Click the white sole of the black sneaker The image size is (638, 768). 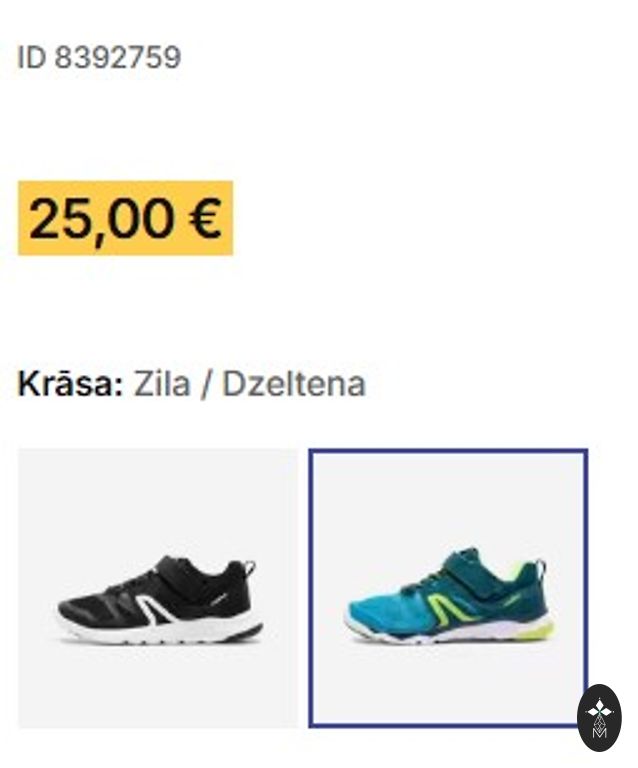coord(162,634)
